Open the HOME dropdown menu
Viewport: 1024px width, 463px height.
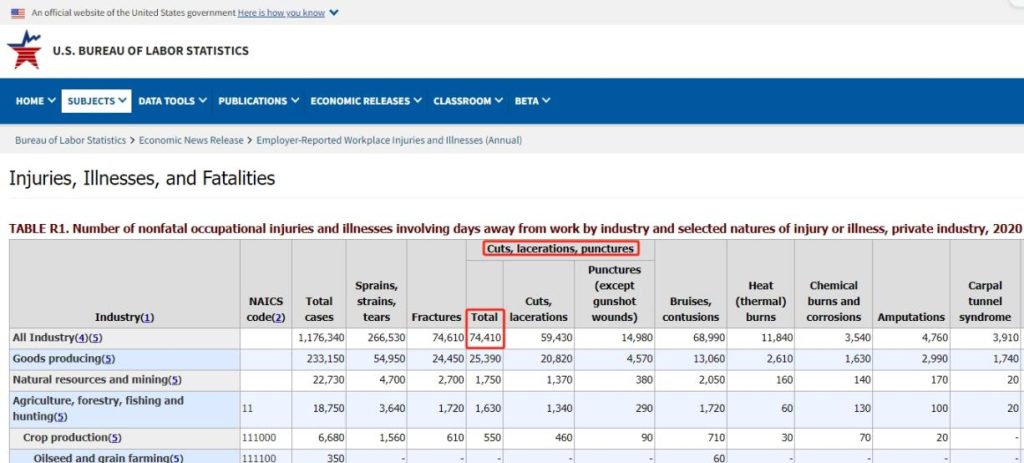tap(35, 101)
